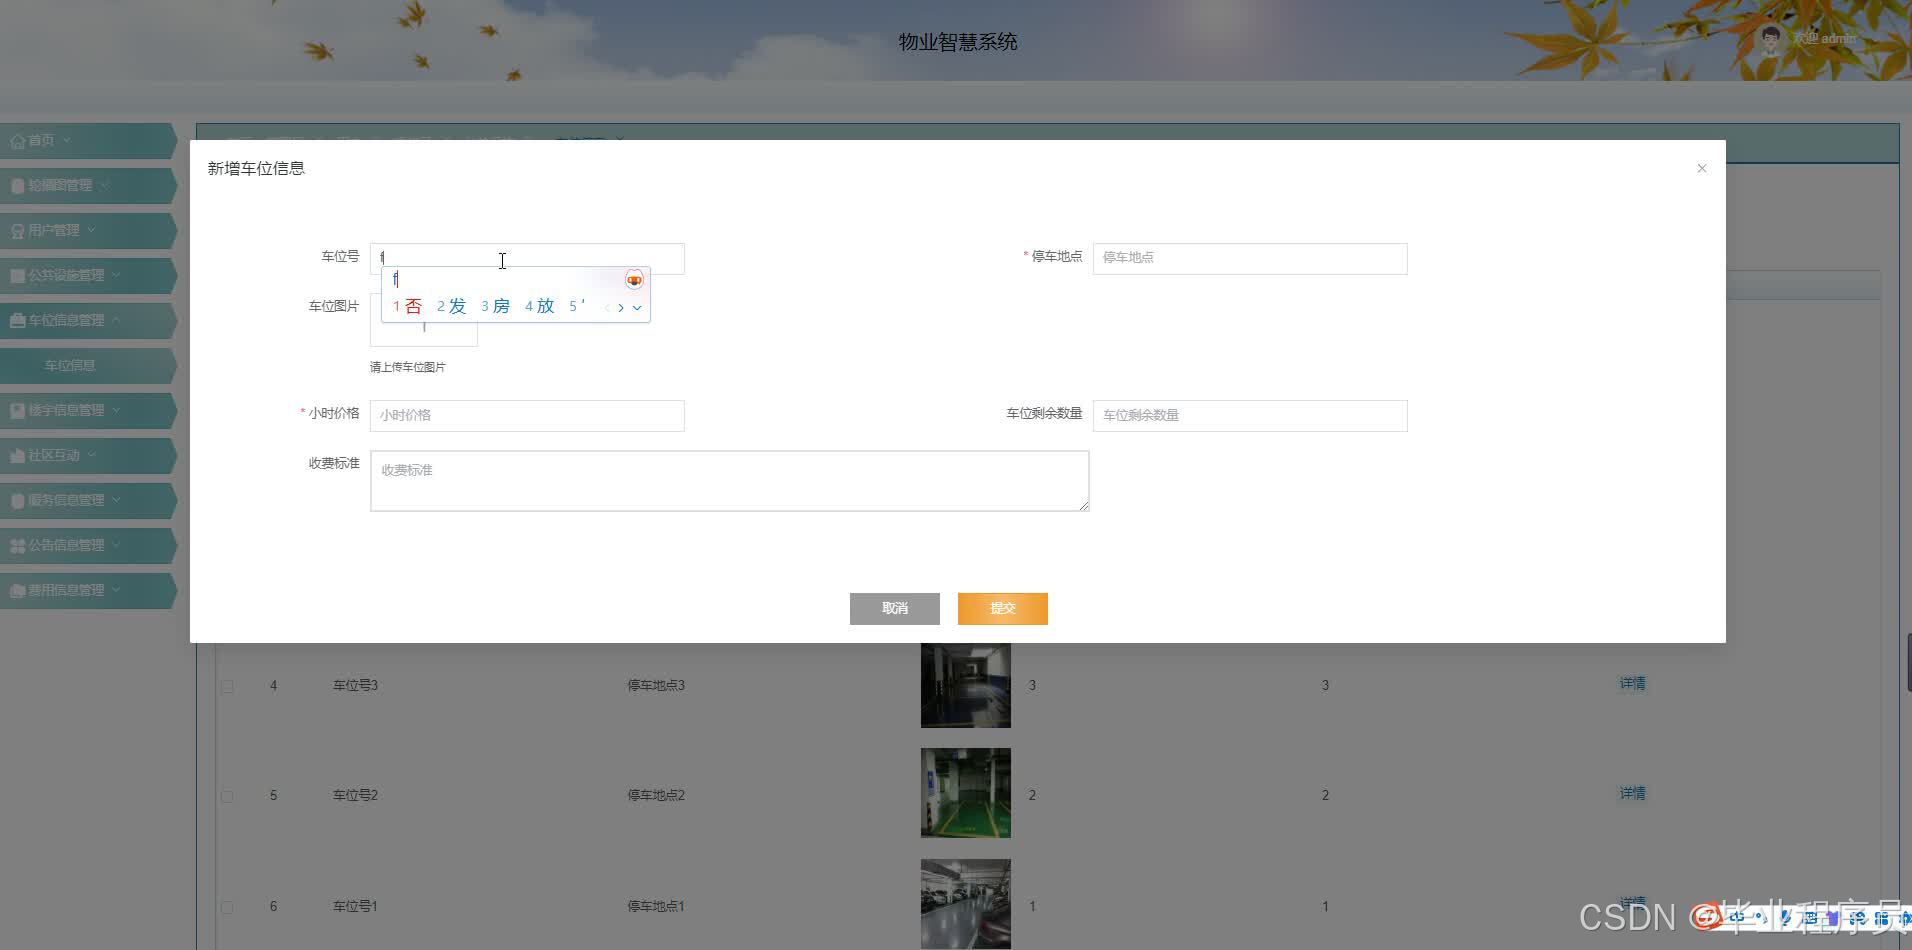Click the 提交 submit button
1912x950 pixels.
pyautogui.click(x=1002, y=608)
